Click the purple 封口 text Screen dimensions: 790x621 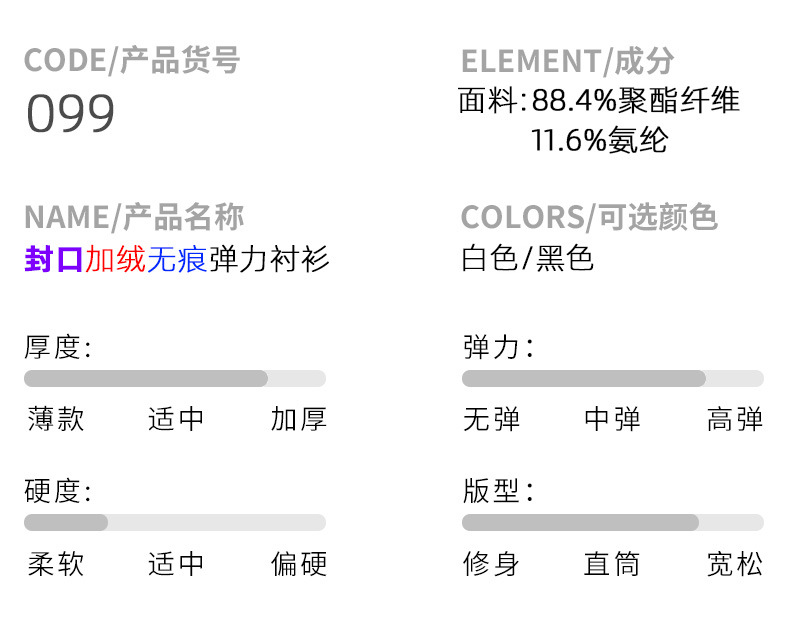pyautogui.click(x=54, y=260)
